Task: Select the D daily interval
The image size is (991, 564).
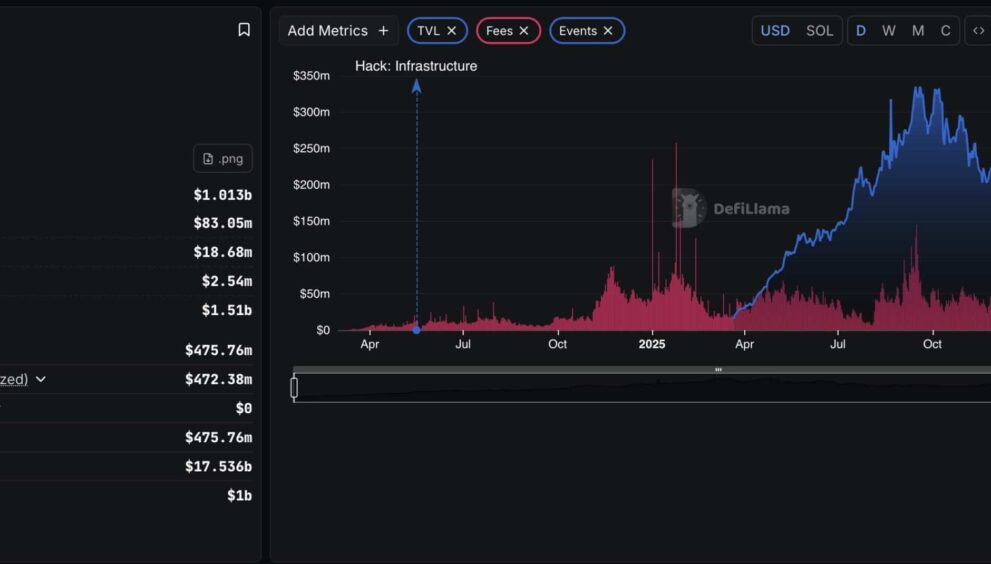Action: click(x=860, y=31)
